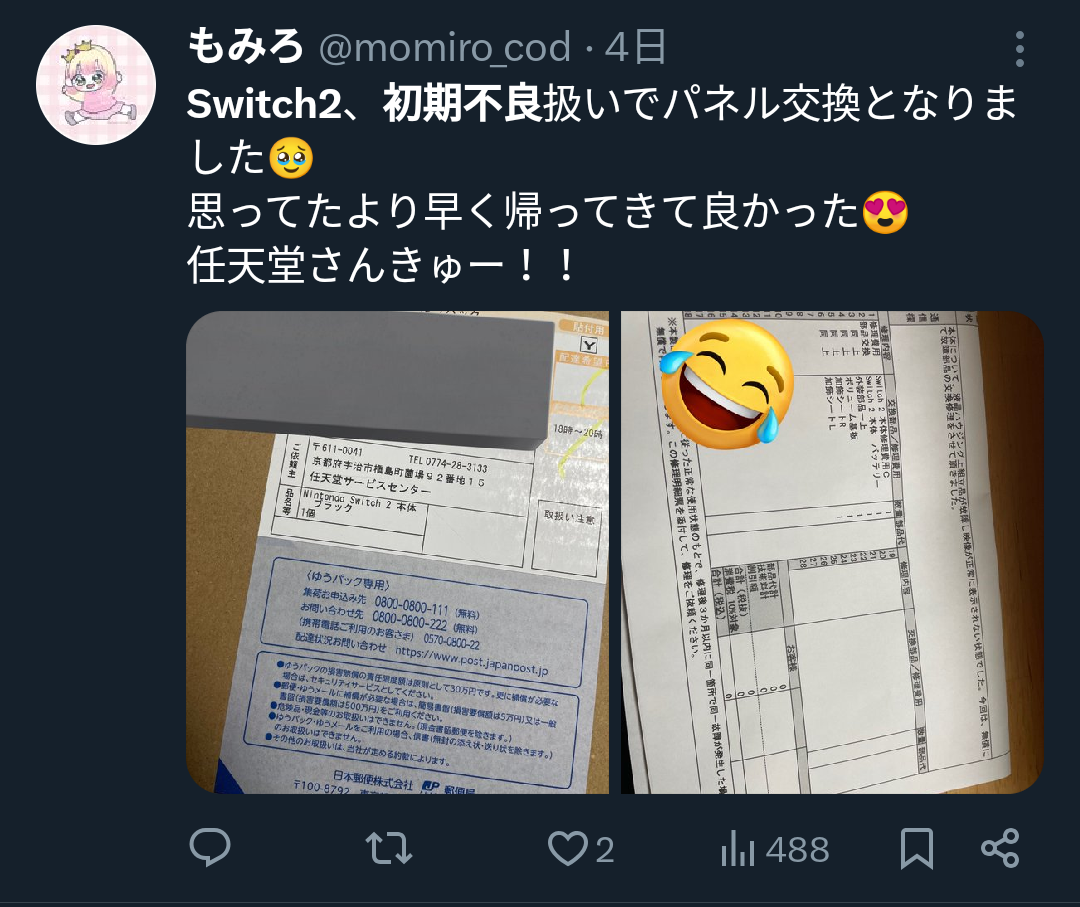Open display name もみろ
Screen dimensions: 1080x907
coord(245,47)
